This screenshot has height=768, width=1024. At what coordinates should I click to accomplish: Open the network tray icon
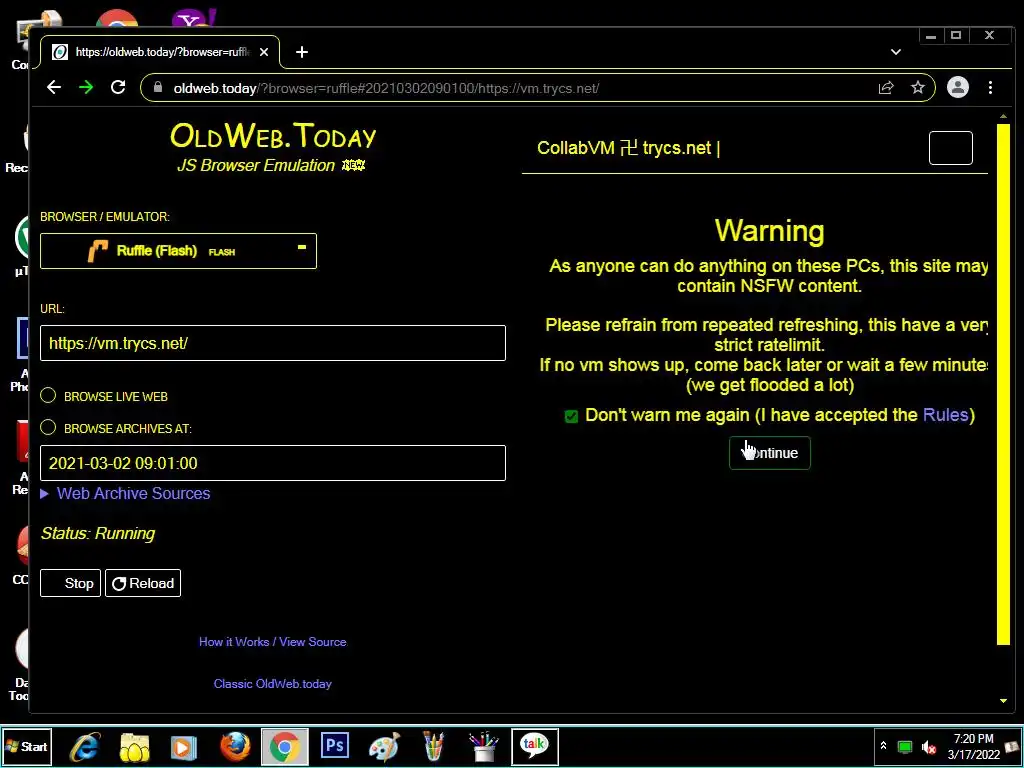coord(904,746)
